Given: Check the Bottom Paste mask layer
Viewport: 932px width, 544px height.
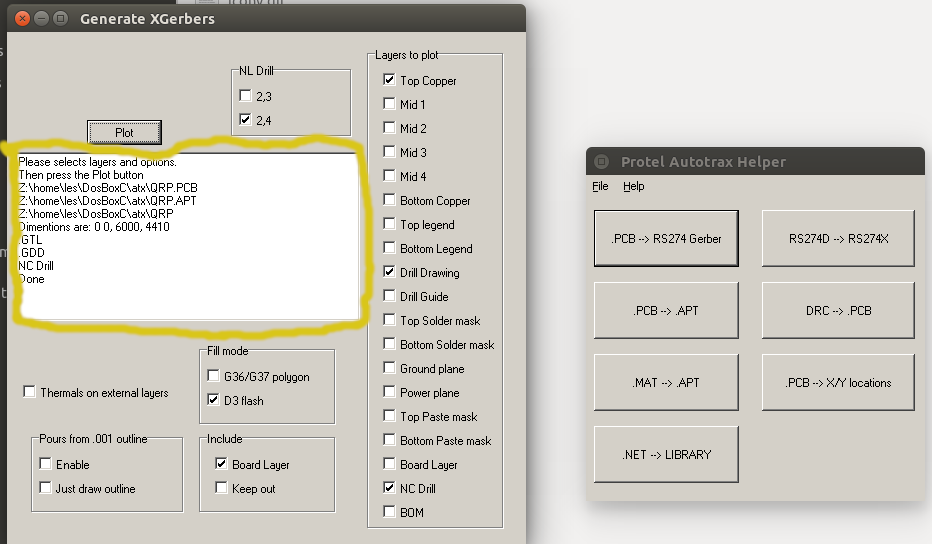Looking at the screenshot, I should 389,439.
